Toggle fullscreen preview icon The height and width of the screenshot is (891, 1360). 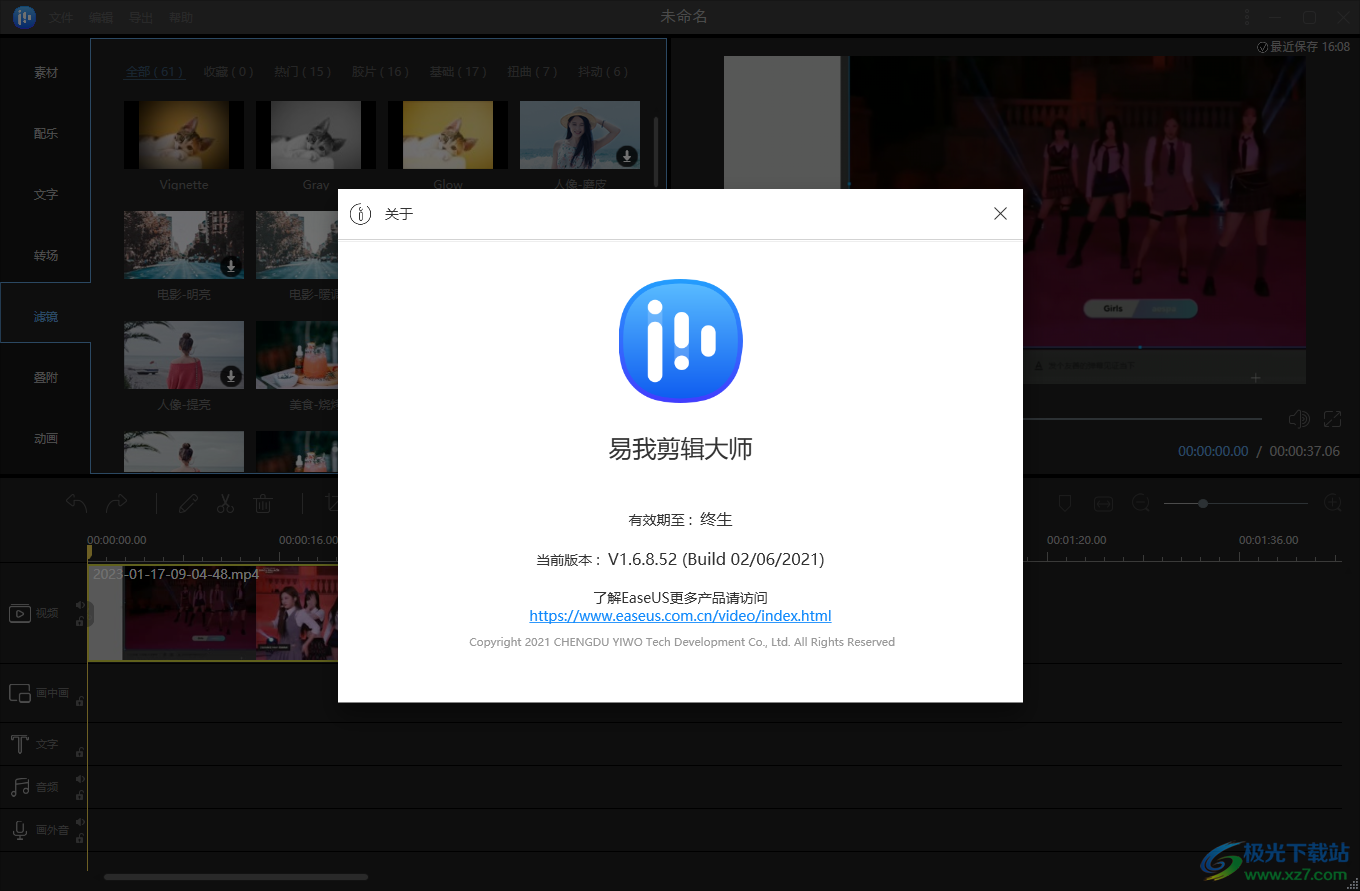point(1332,419)
